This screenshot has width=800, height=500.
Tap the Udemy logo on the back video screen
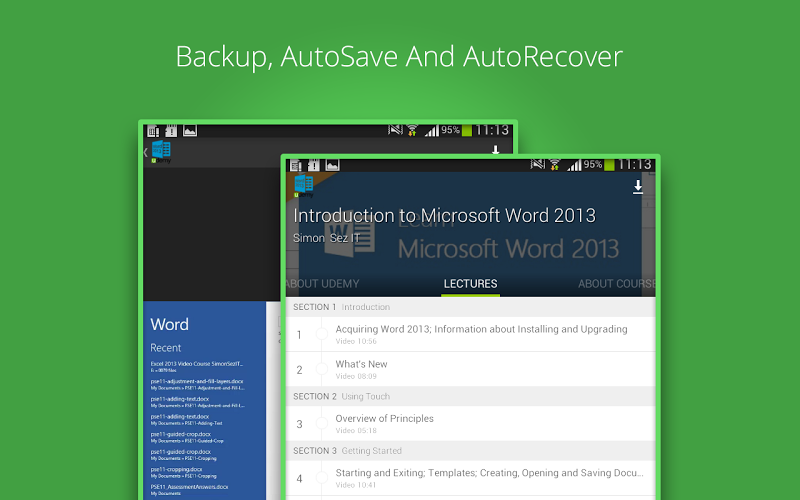point(161,152)
